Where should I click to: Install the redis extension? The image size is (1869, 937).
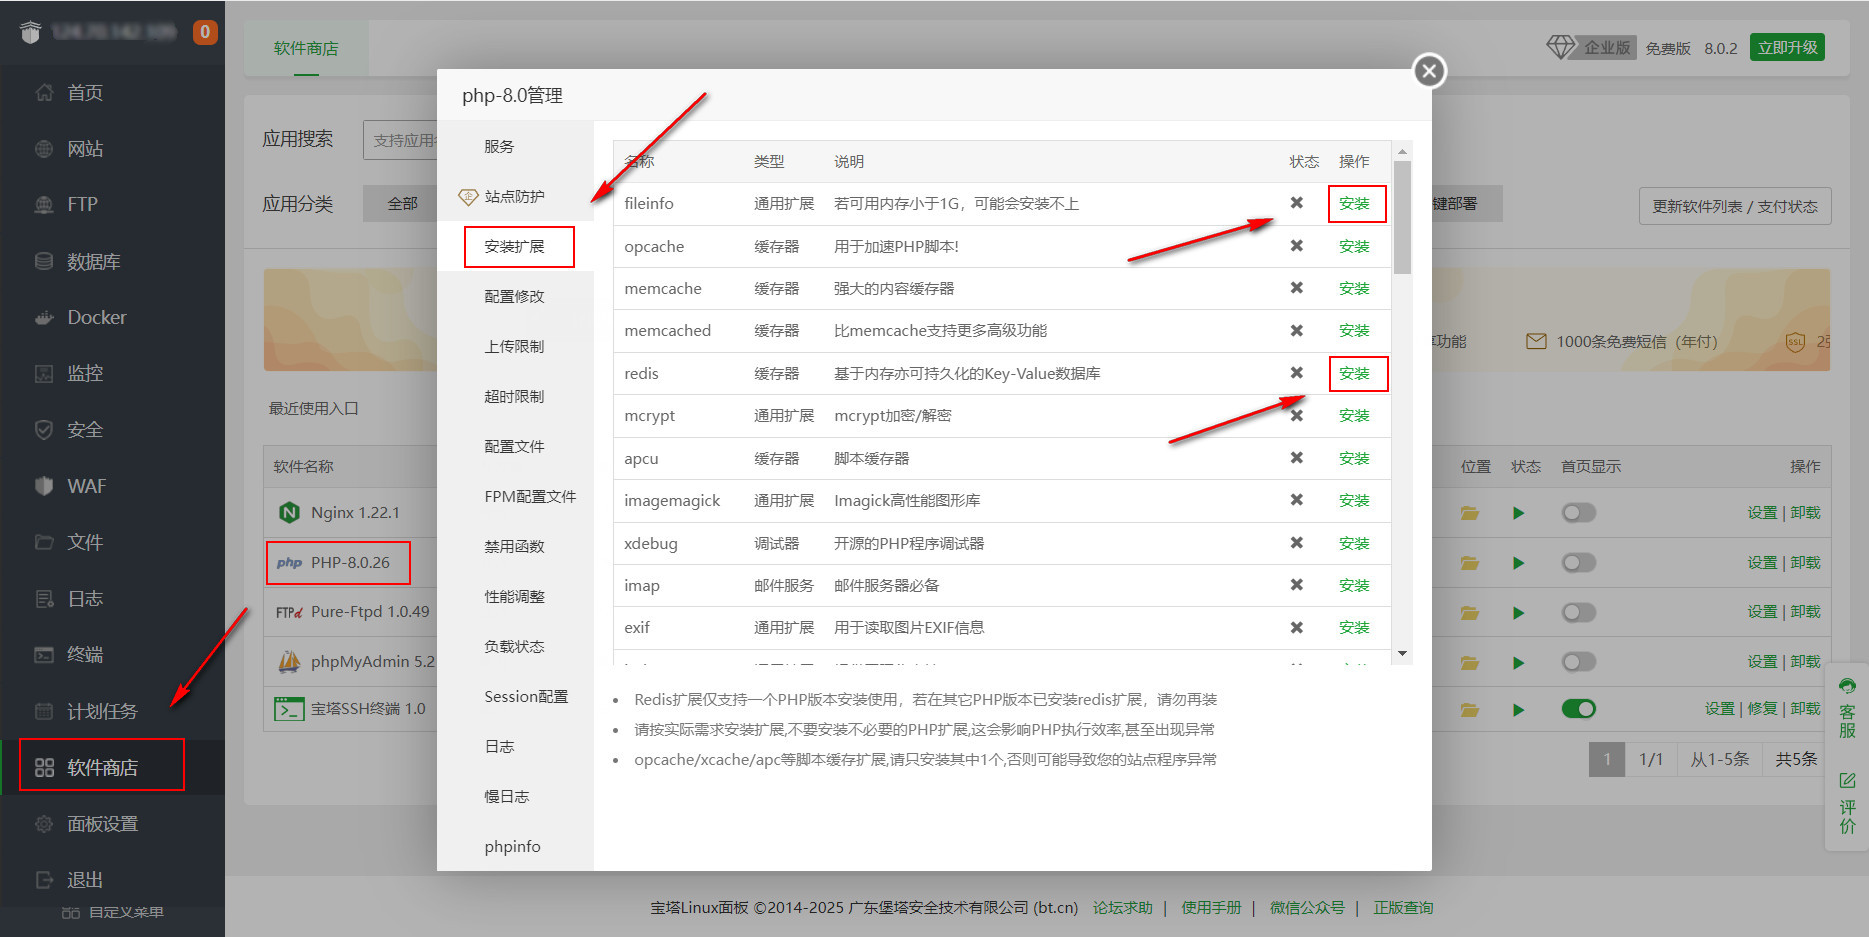(x=1354, y=374)
